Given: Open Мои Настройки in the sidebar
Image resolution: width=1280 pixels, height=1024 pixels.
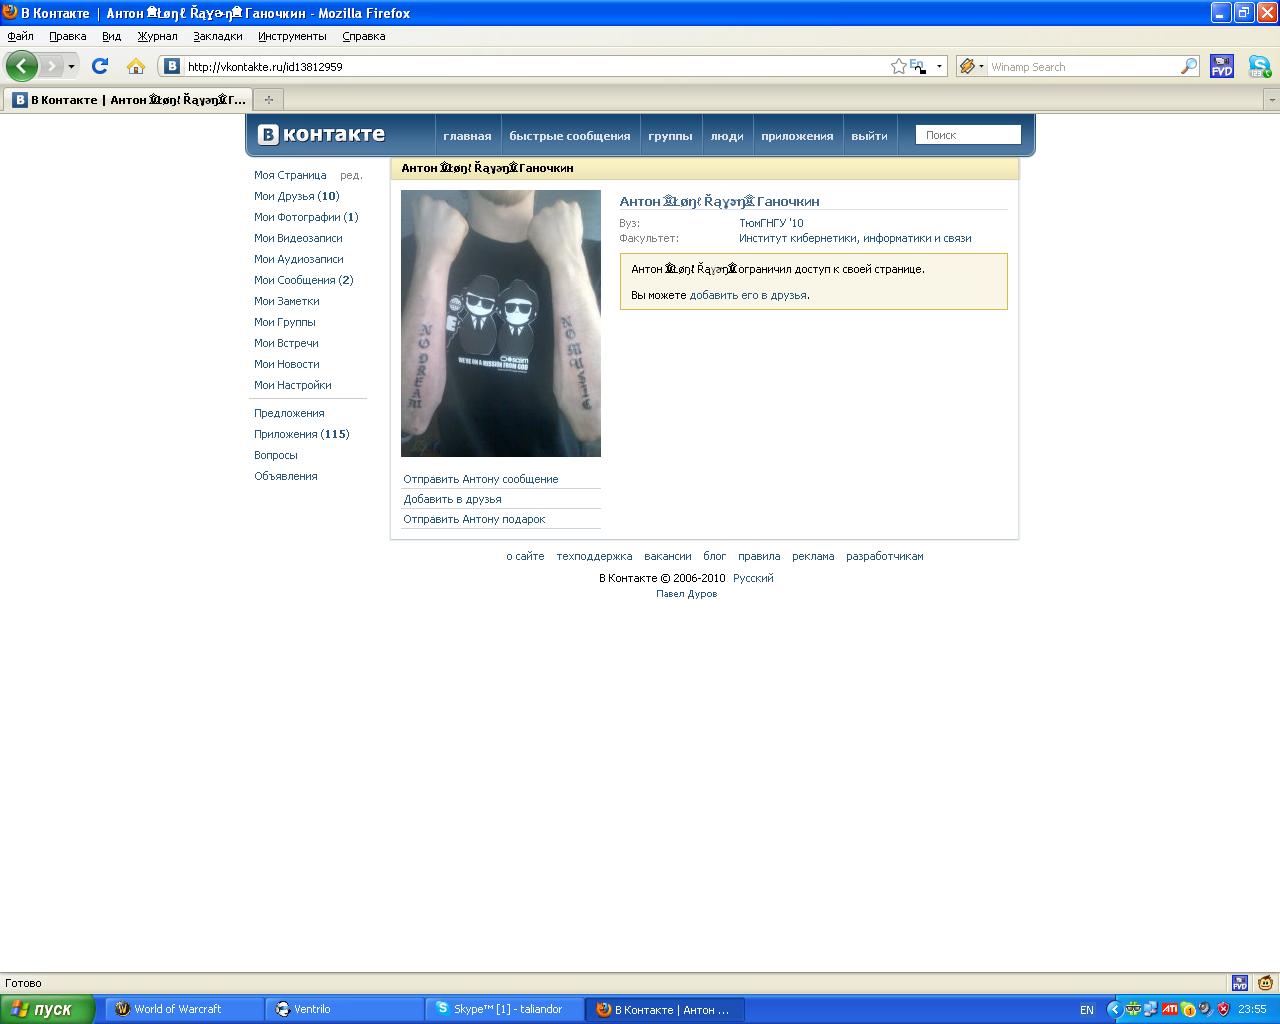Looking at the screenshot, I should coord(293,385).
